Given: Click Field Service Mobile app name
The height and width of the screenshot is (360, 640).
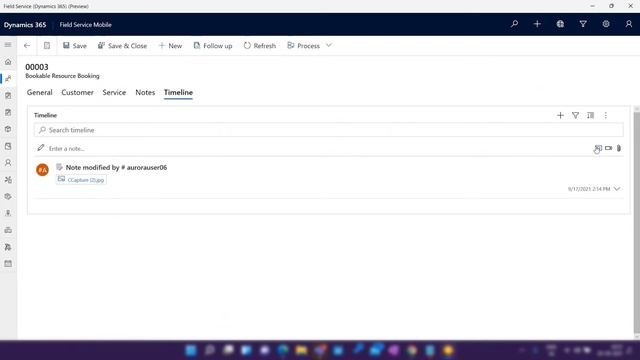Looking at the screenshot, I should 85,24.
